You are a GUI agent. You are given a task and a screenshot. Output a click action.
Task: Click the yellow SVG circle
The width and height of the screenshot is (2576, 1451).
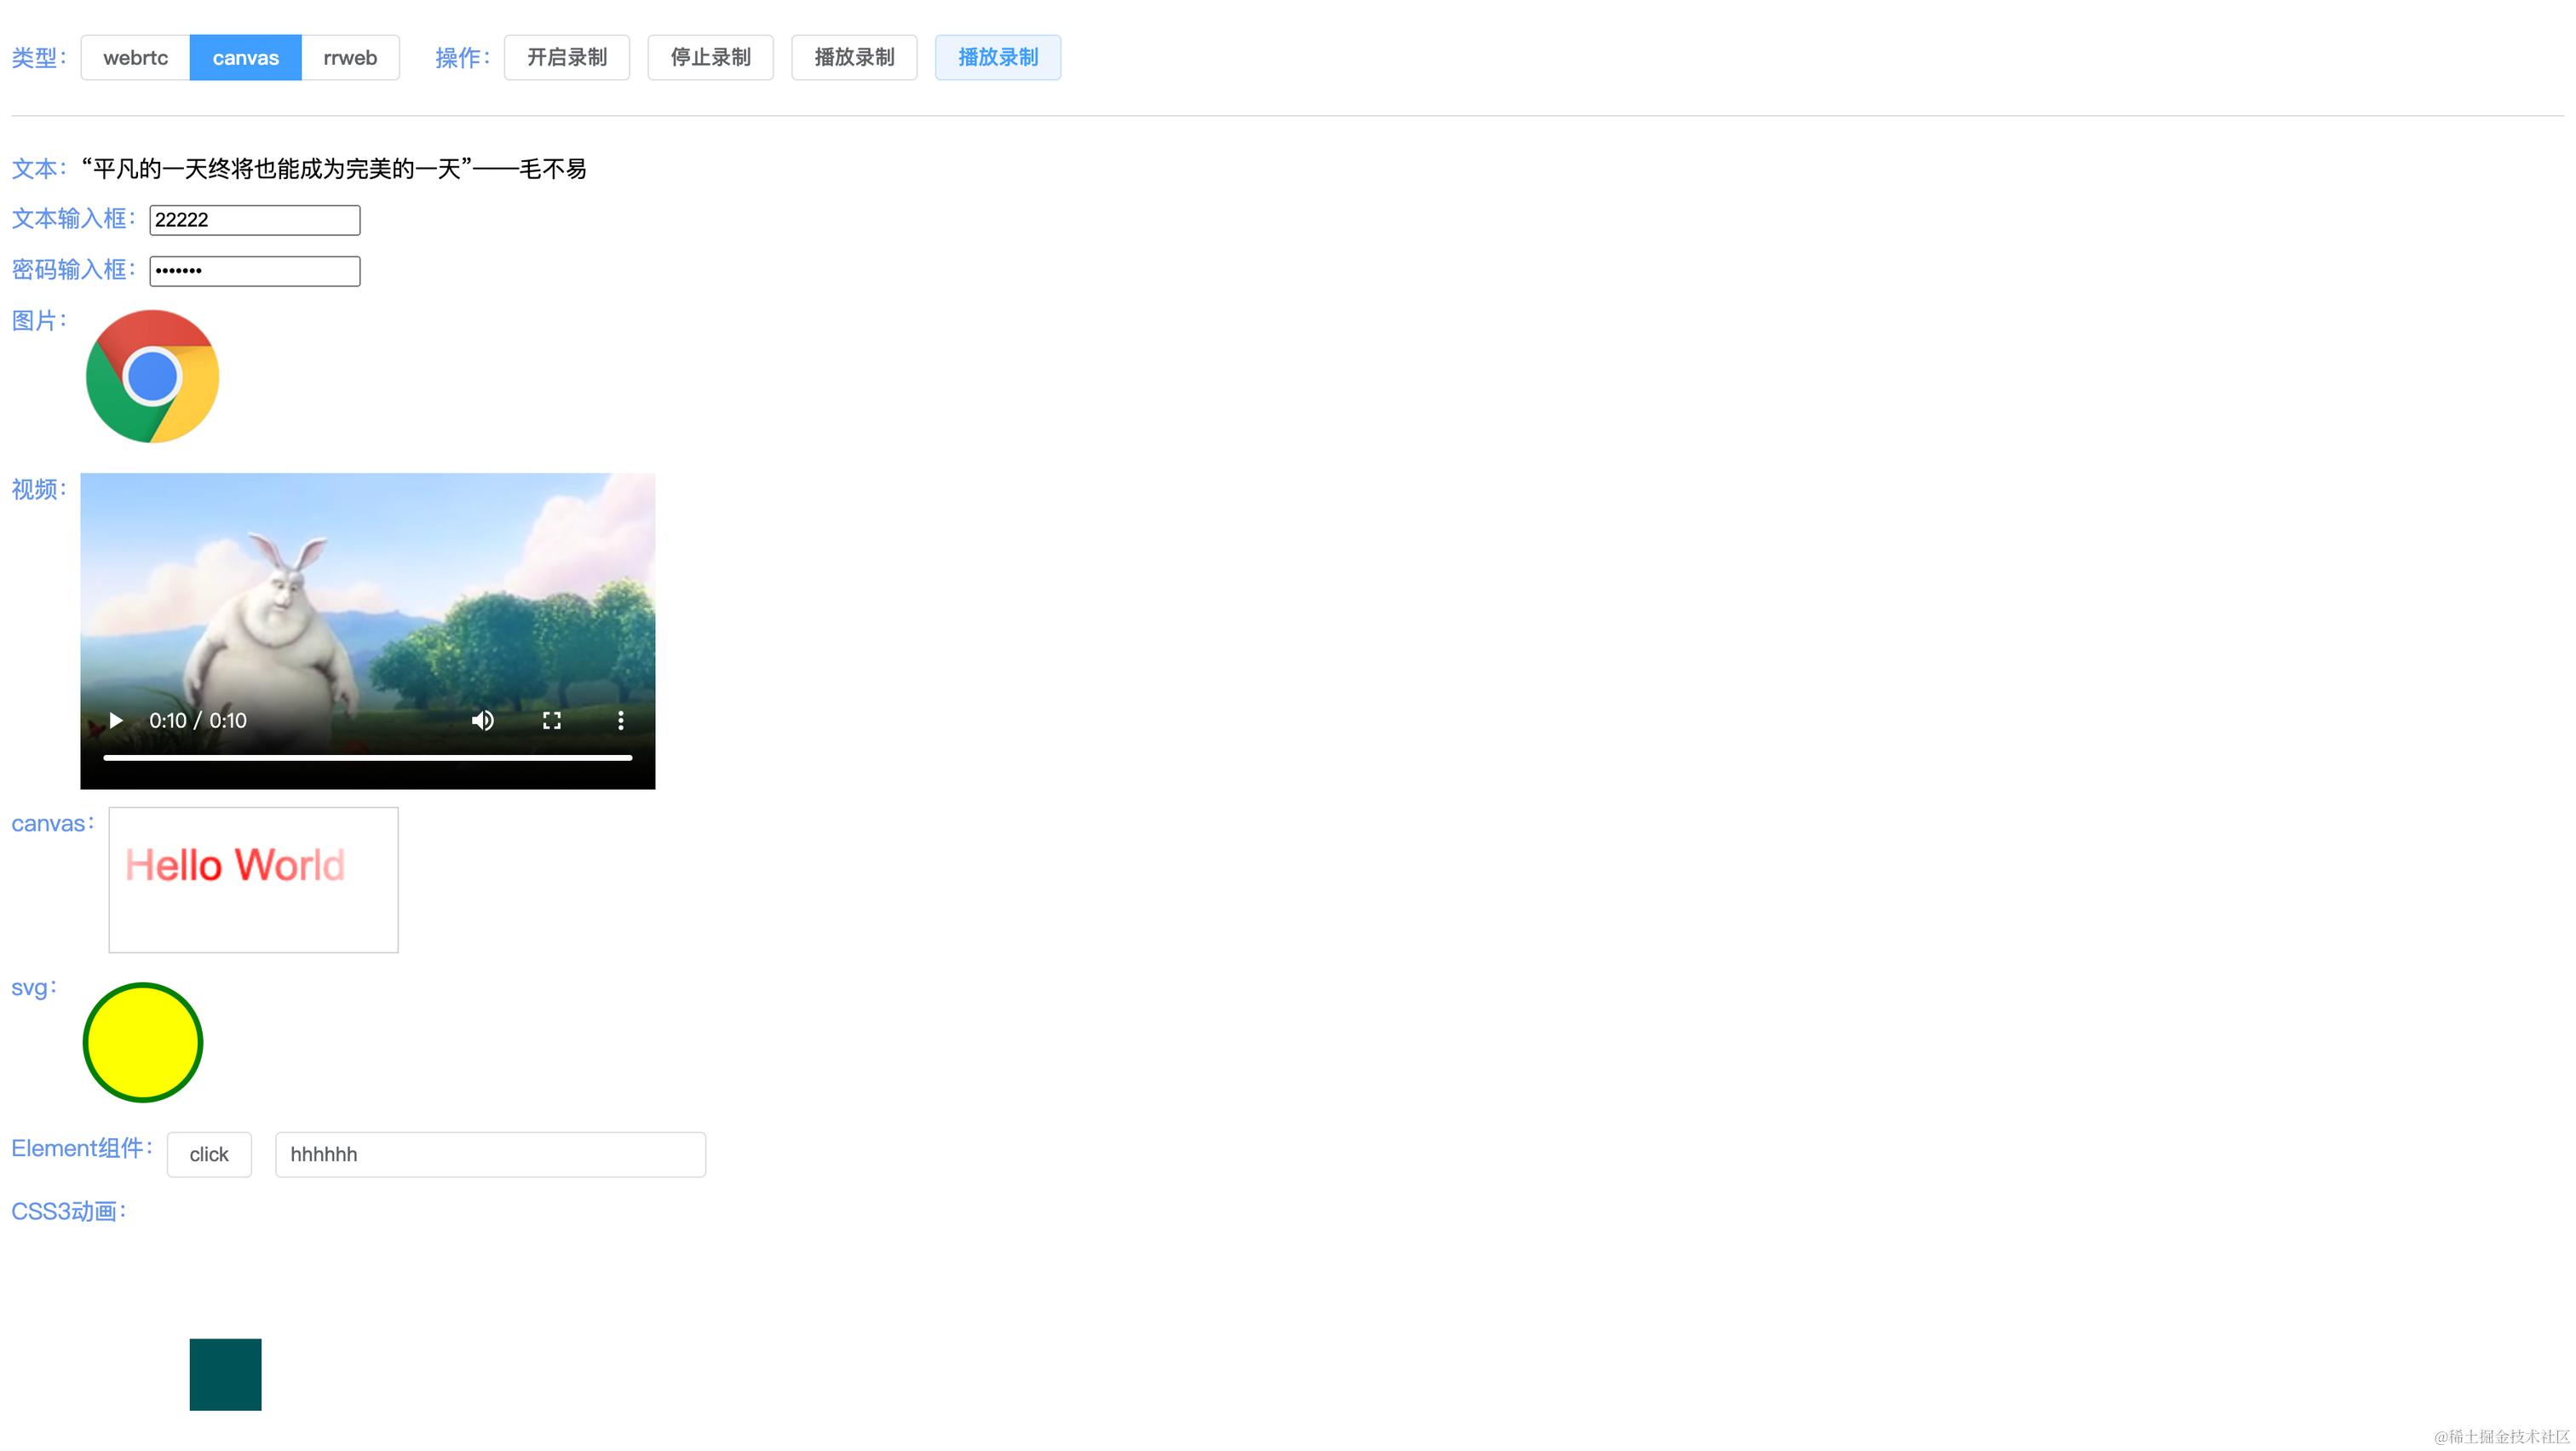pos(143,1042)
